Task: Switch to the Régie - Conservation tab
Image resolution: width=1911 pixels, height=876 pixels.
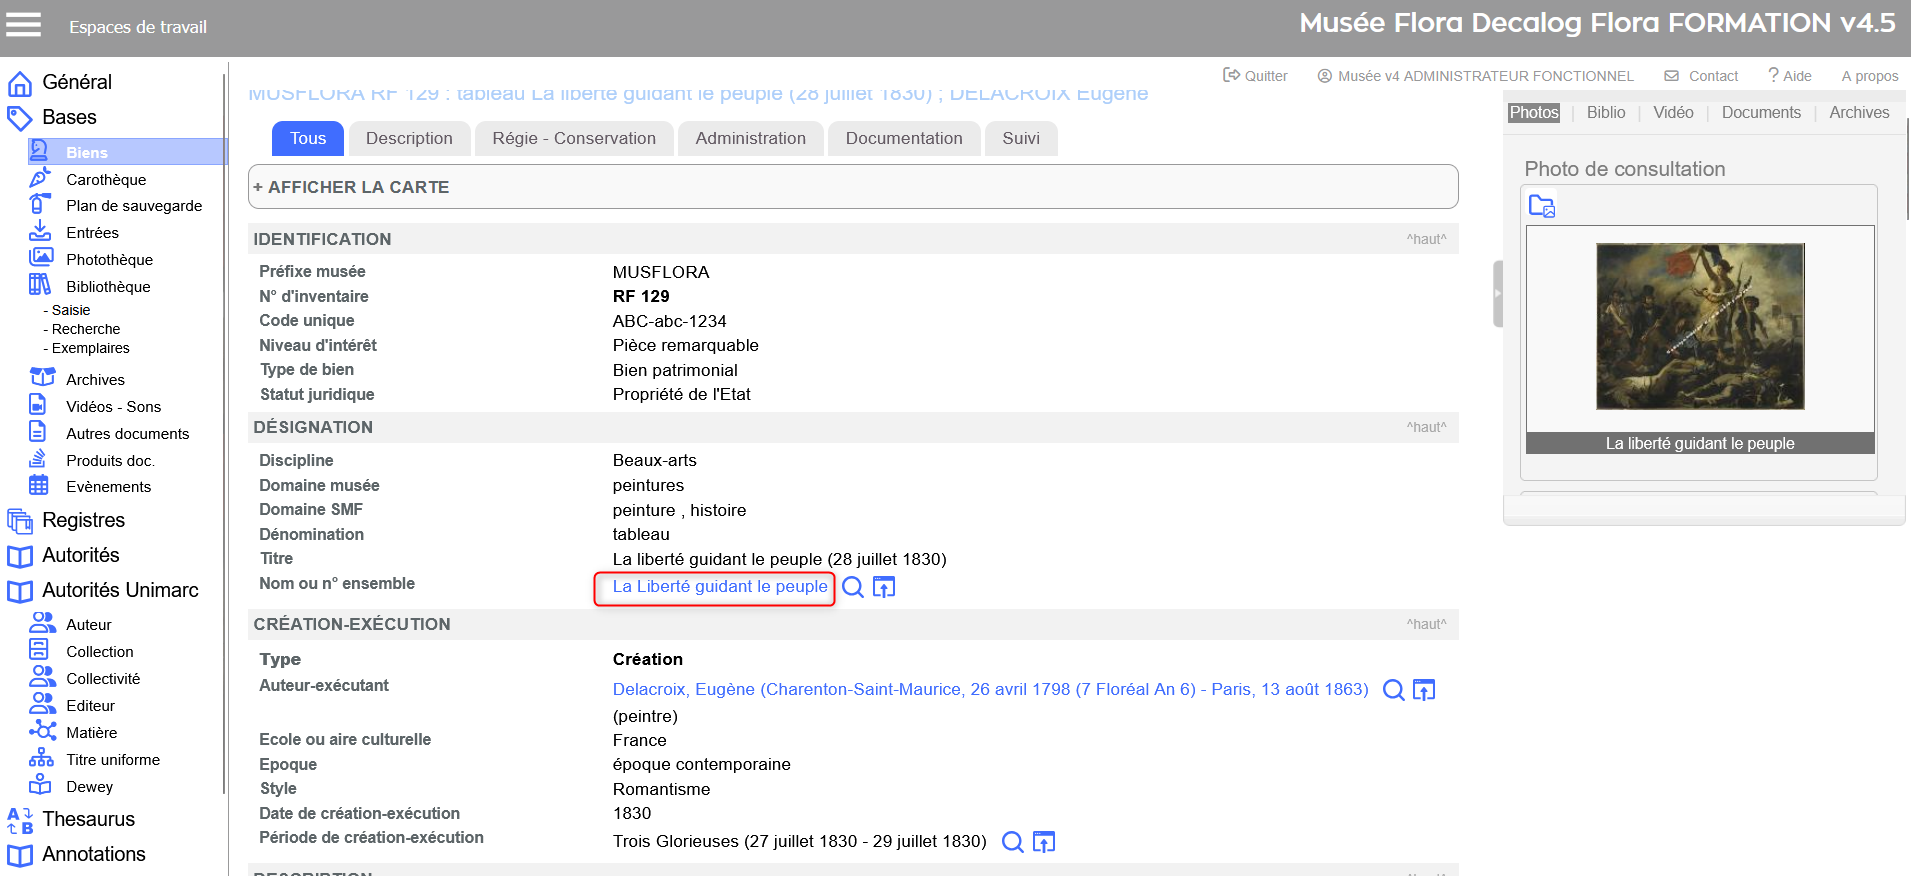Action: (x=574, y=139)
